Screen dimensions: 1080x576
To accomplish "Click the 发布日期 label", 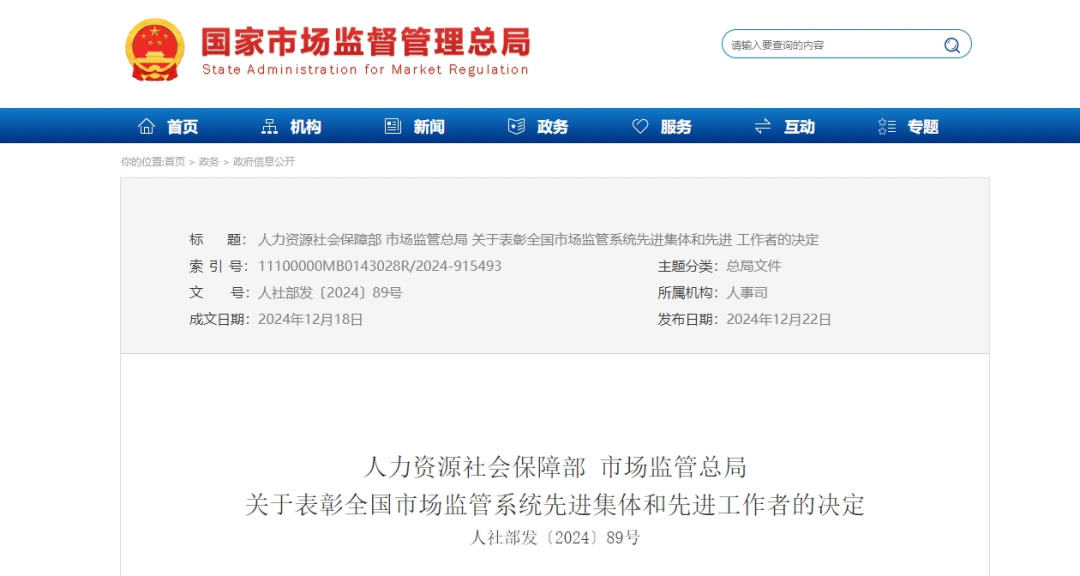I will (x=687, y=320).
